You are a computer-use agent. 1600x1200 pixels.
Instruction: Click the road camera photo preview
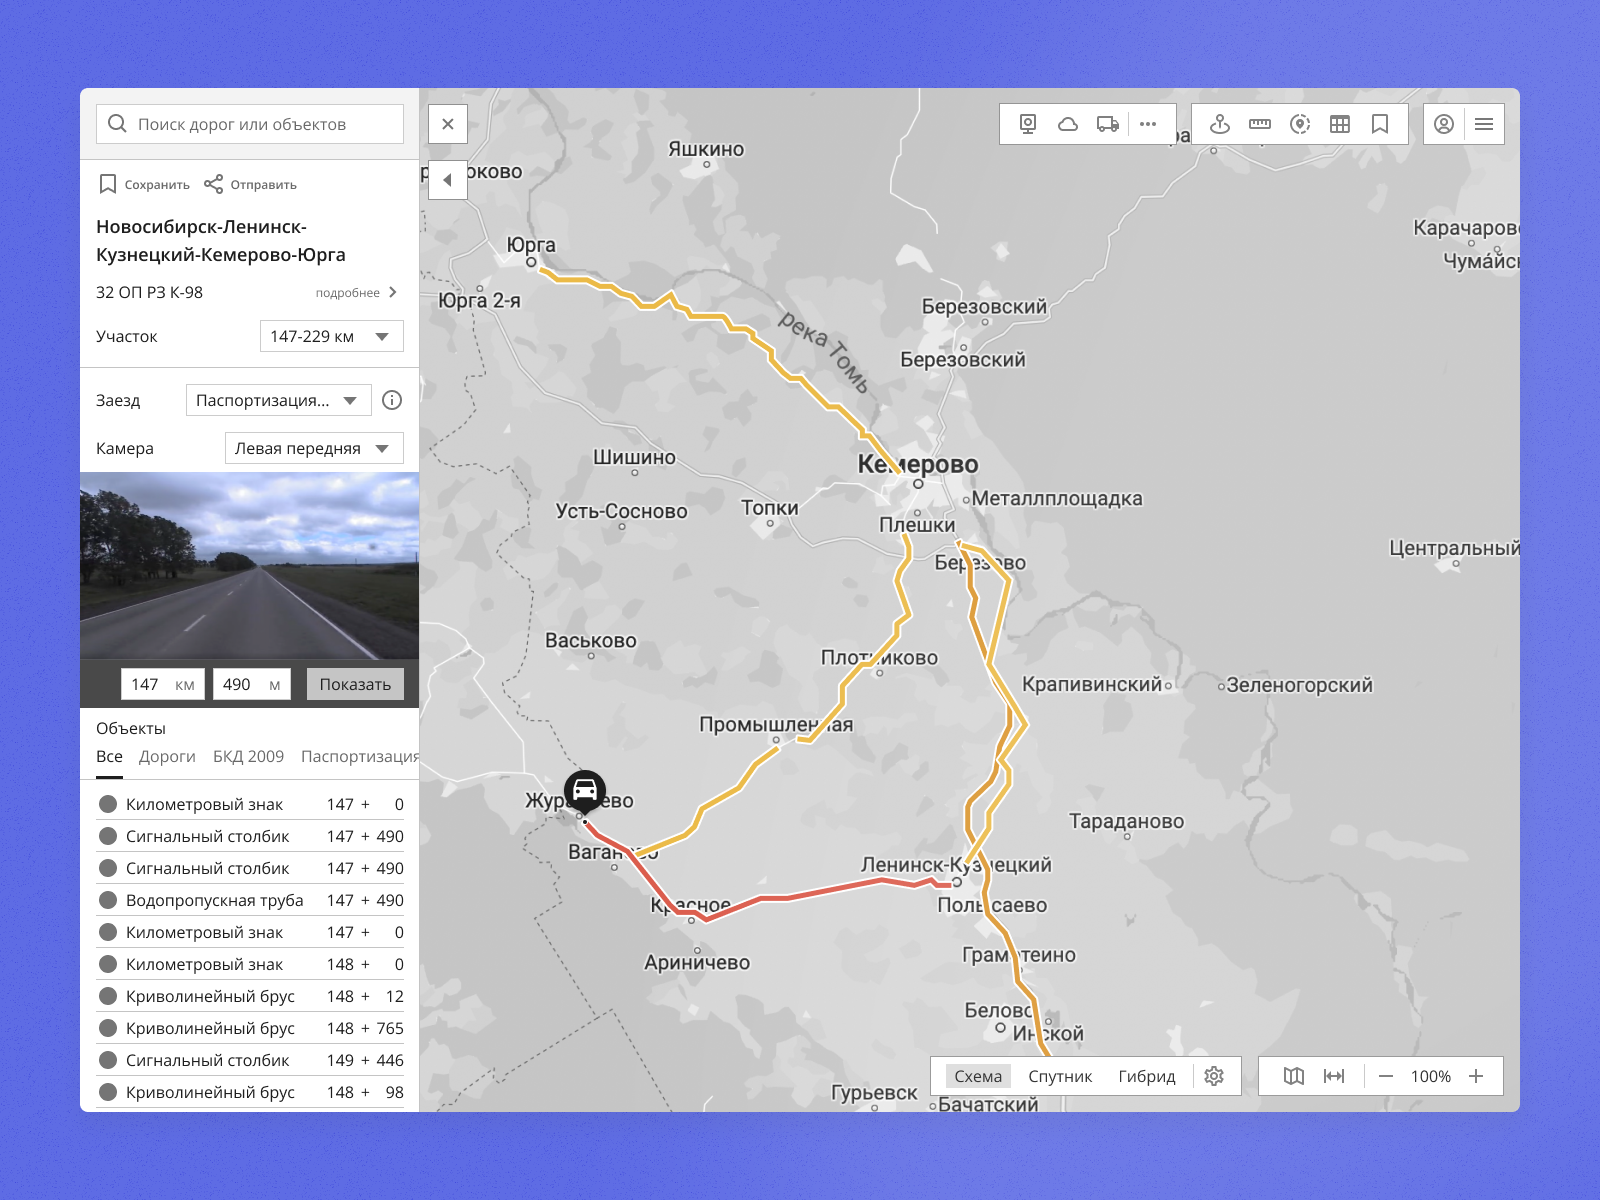point(250,566)
